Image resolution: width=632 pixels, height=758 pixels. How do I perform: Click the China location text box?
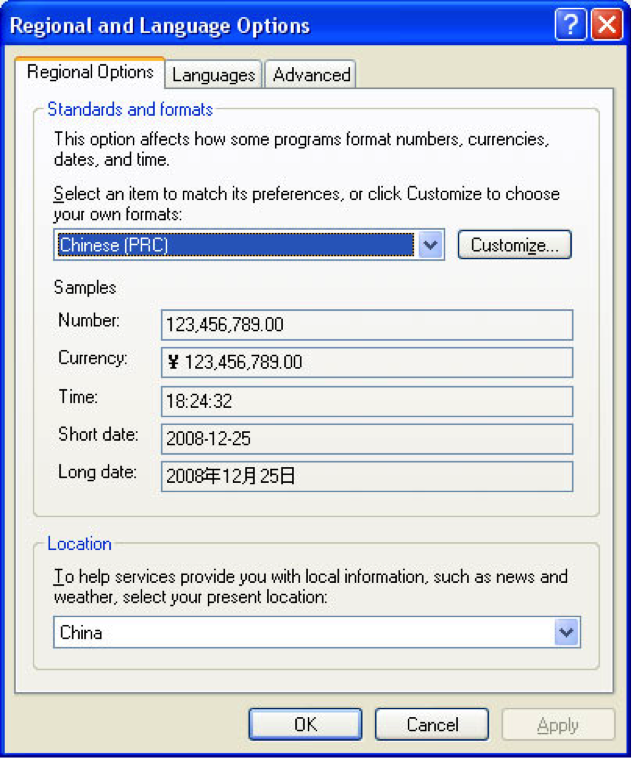tap(303, 632)
